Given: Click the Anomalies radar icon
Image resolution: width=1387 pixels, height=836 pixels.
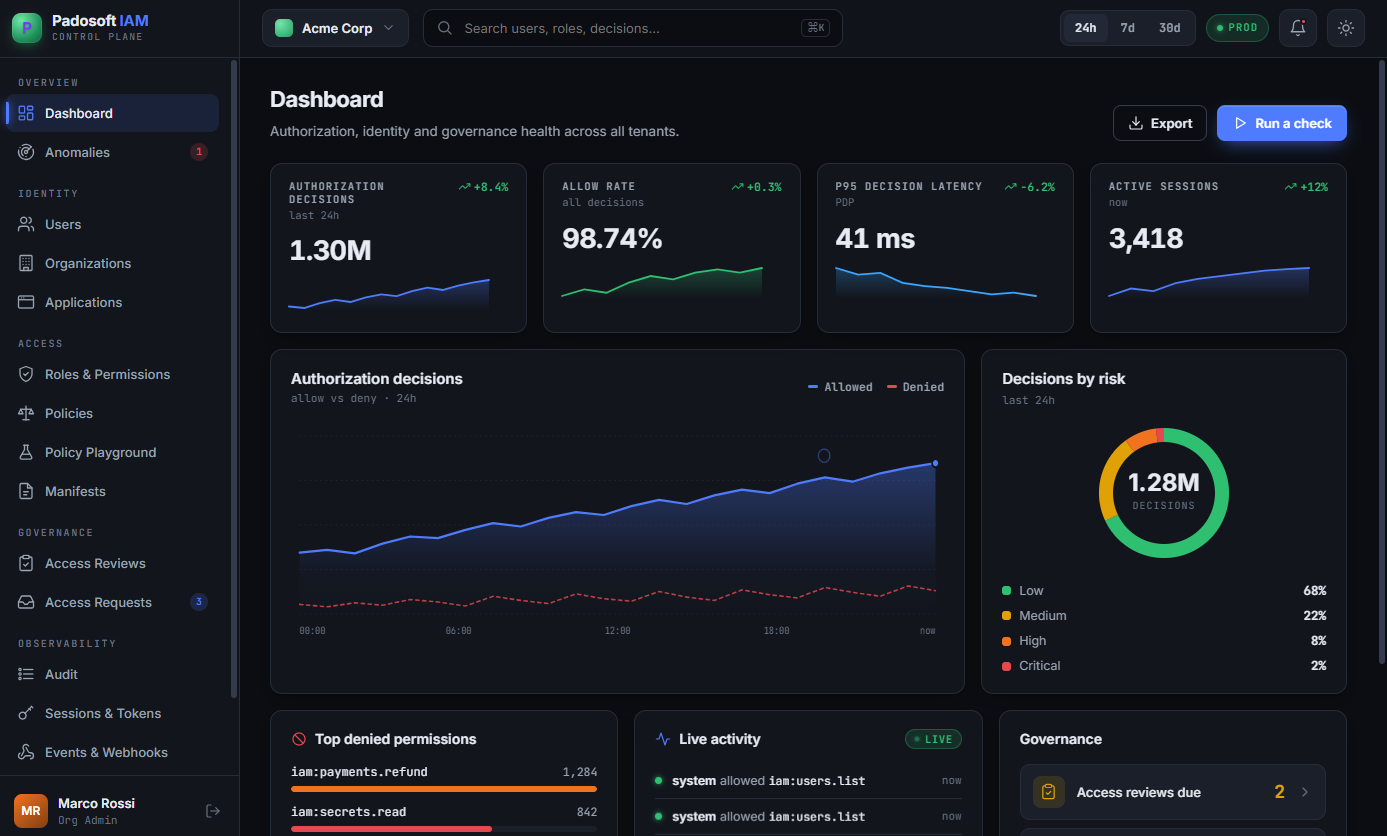Looking at the screenshot, I should (26, 152).
